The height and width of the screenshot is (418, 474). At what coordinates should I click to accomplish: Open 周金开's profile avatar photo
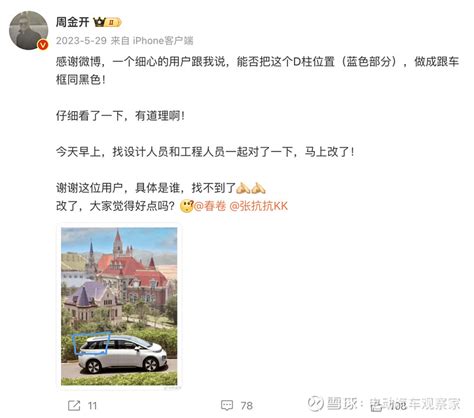(x=28, y=30)
